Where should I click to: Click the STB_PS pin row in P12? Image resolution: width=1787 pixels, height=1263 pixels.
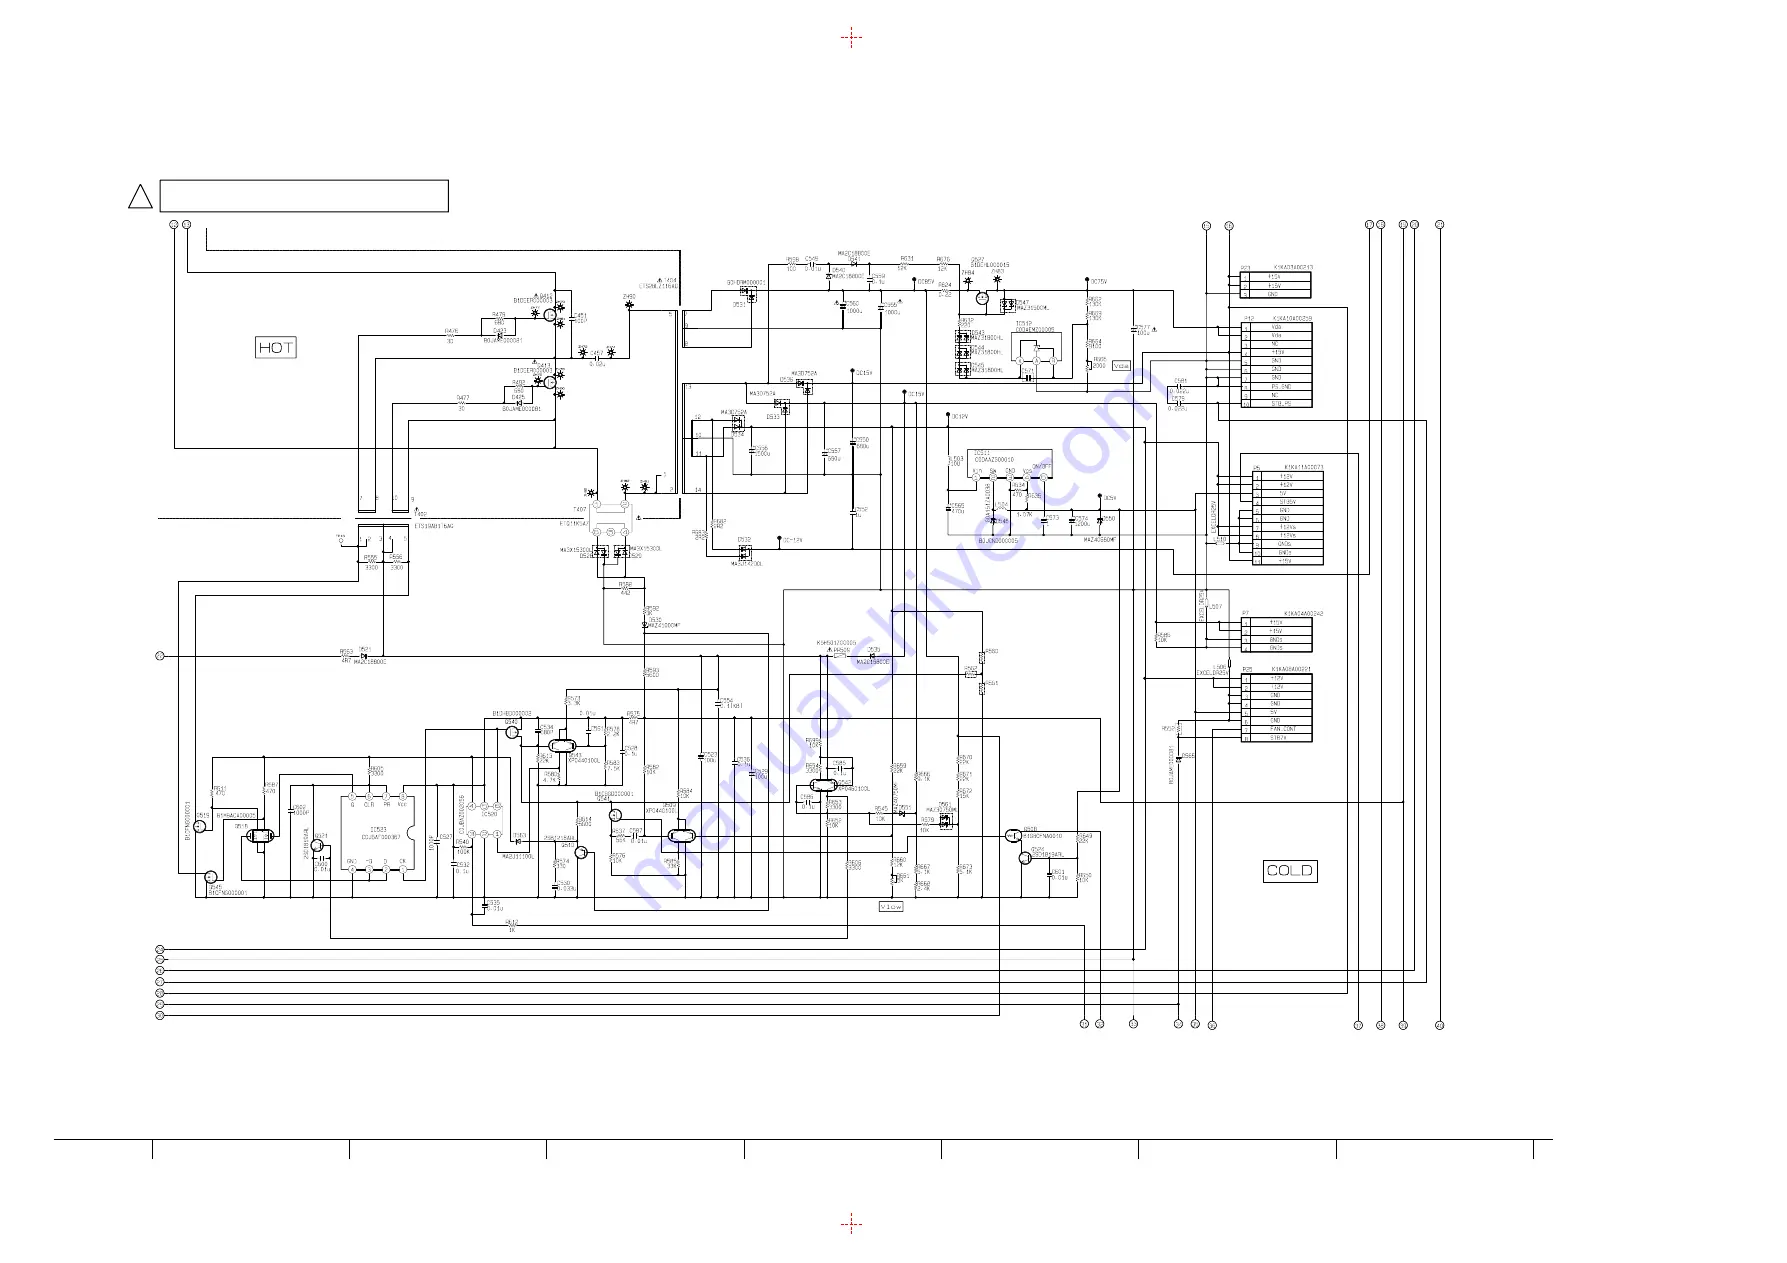(x=1277, y=404)
